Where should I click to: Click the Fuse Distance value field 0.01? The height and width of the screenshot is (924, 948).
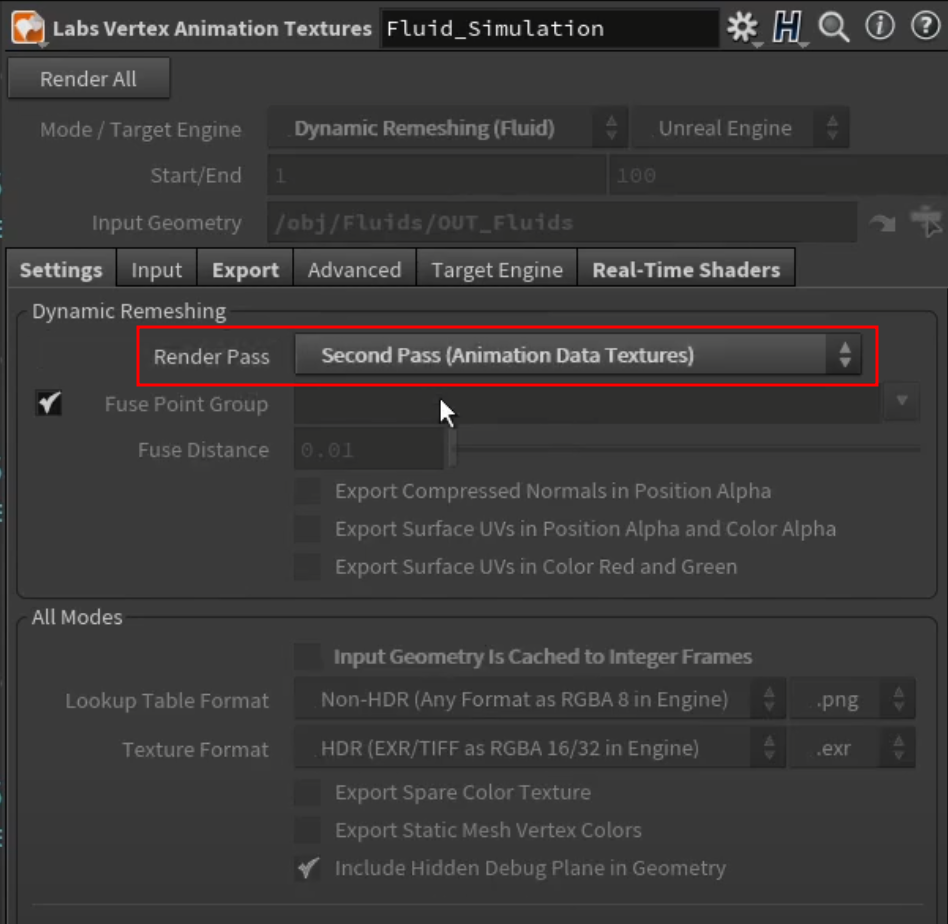369,449
